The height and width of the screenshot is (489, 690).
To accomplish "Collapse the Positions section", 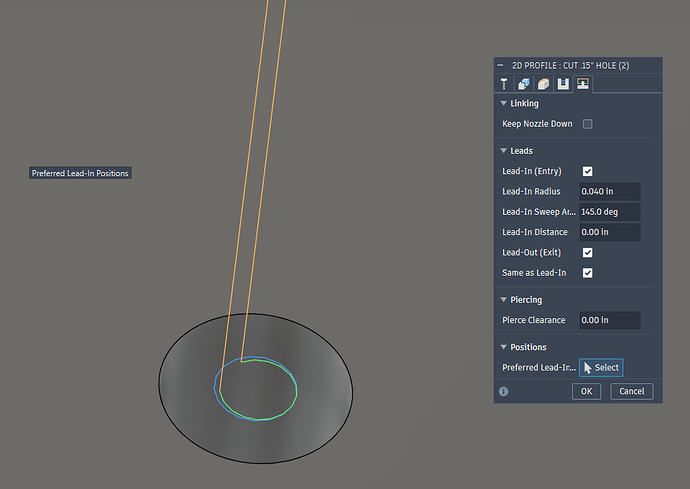I will [x=504, y=347].
